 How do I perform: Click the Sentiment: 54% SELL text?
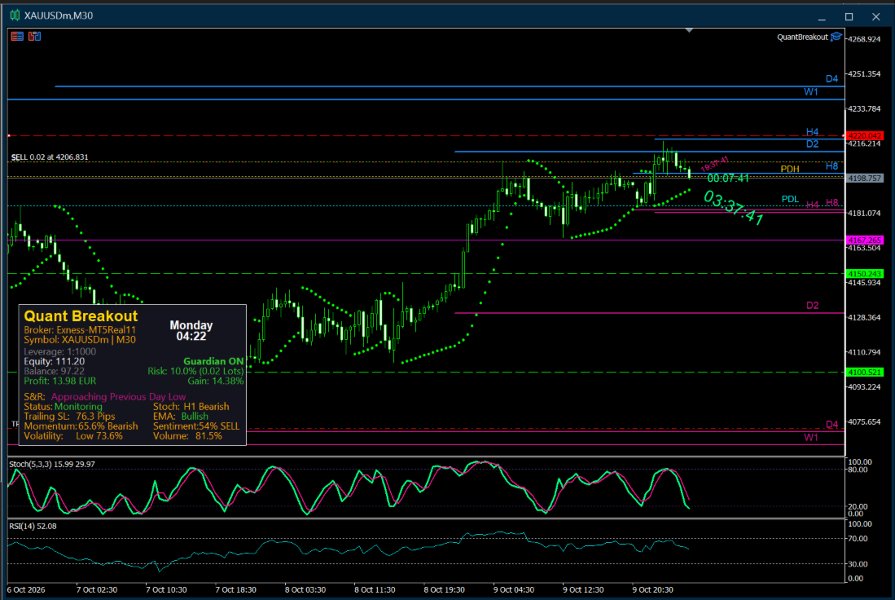pos(196,426)
